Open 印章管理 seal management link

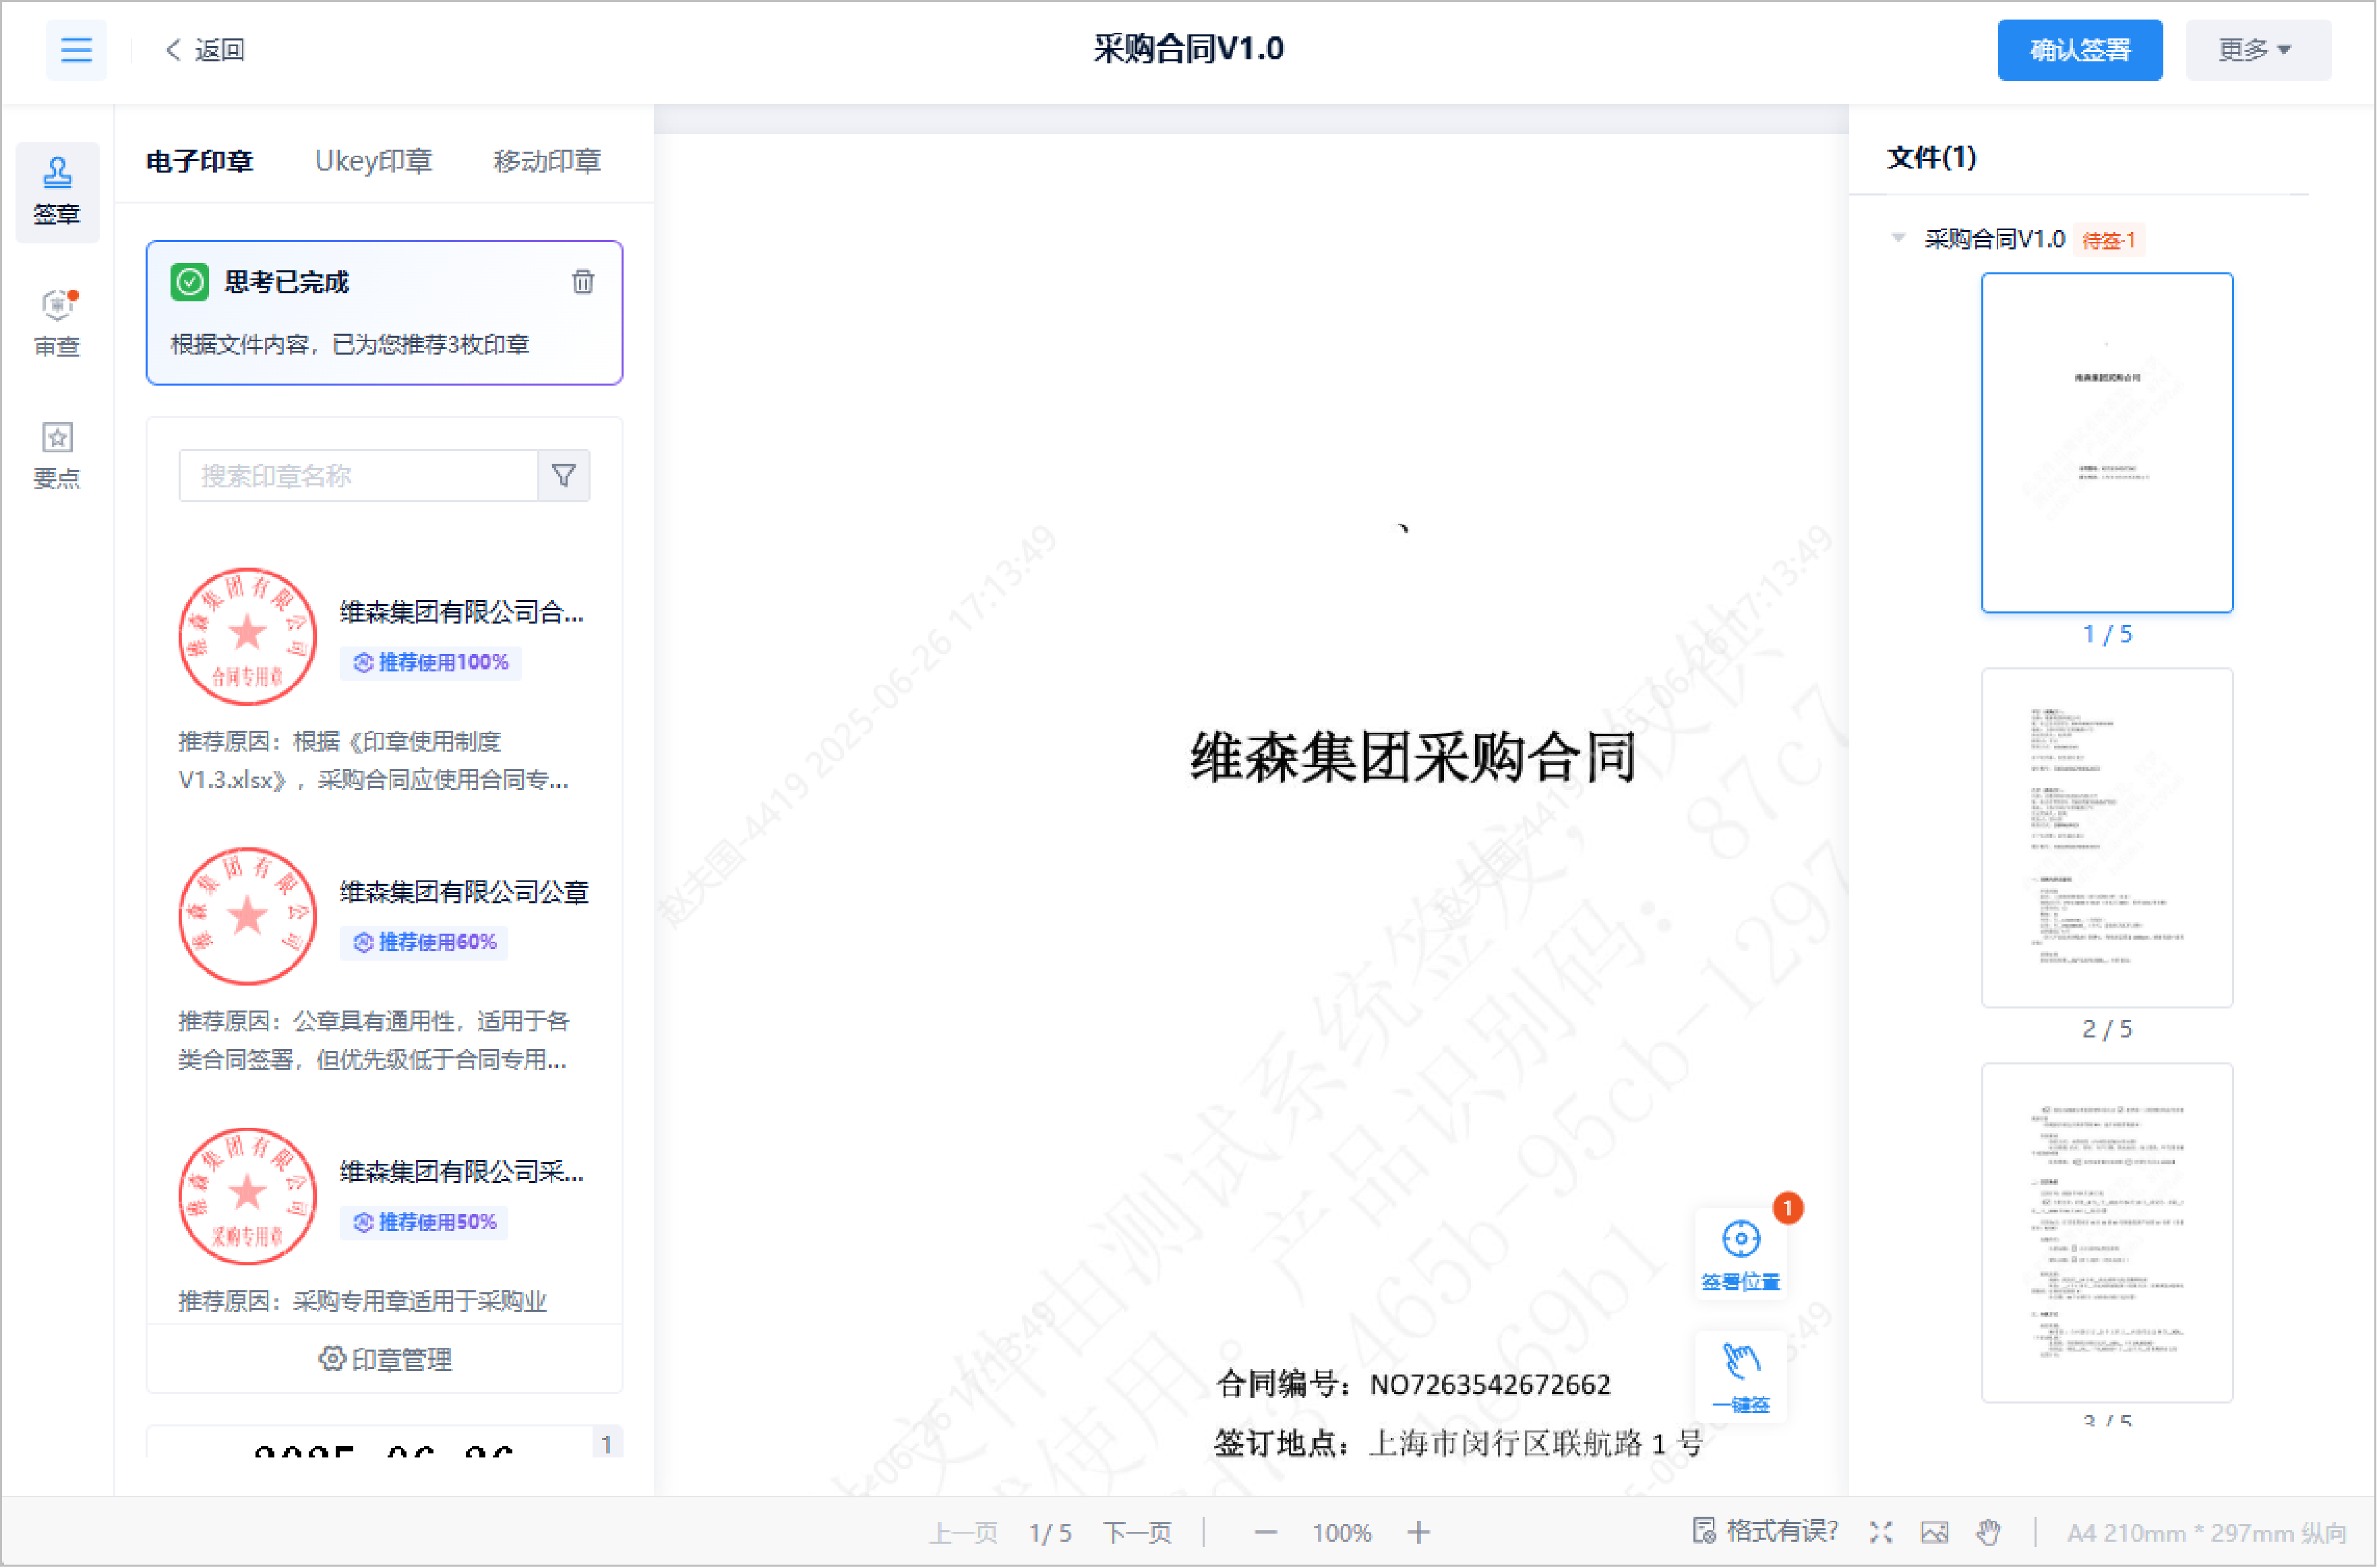(385, 1359)
